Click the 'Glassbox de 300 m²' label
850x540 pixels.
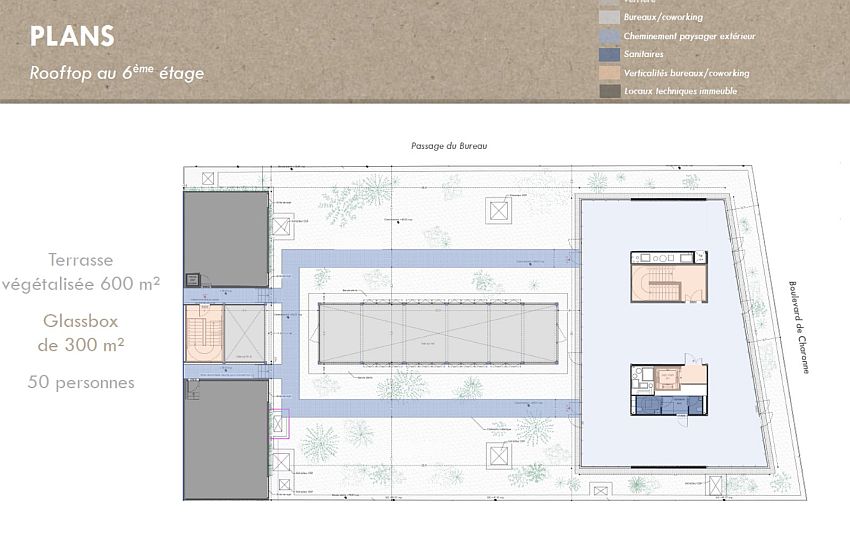pyautogui.click(x=82, y=332)
